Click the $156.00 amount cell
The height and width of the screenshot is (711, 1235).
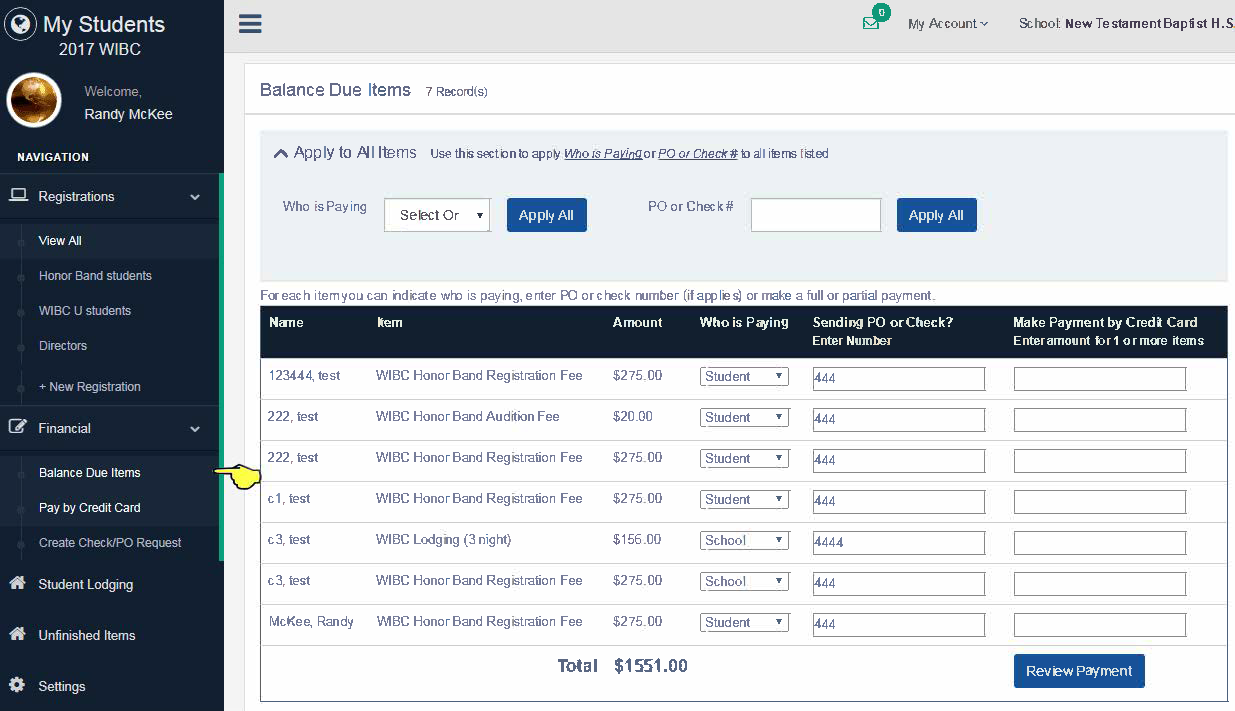[x=637, y=539]
